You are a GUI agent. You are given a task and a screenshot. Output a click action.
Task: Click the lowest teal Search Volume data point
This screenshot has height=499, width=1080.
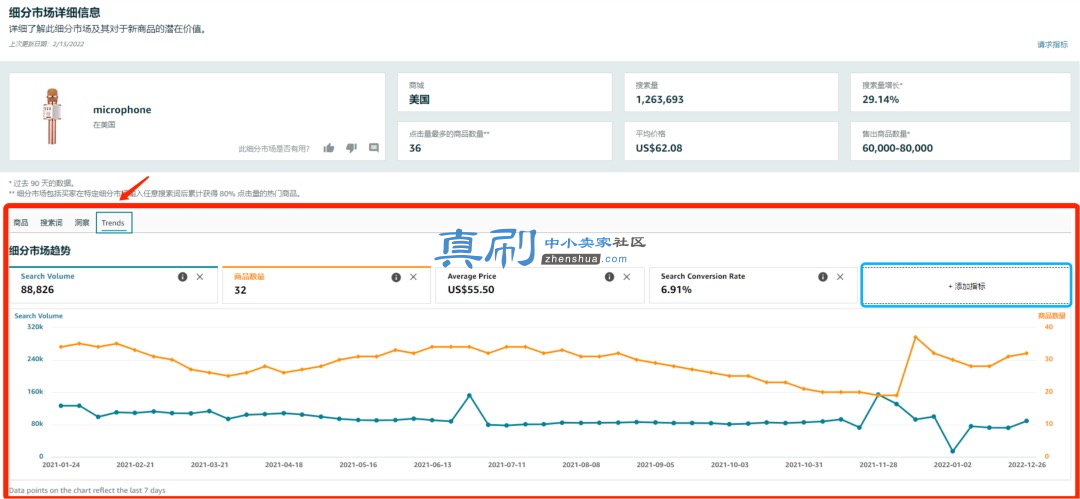click(x=953, y=451)
